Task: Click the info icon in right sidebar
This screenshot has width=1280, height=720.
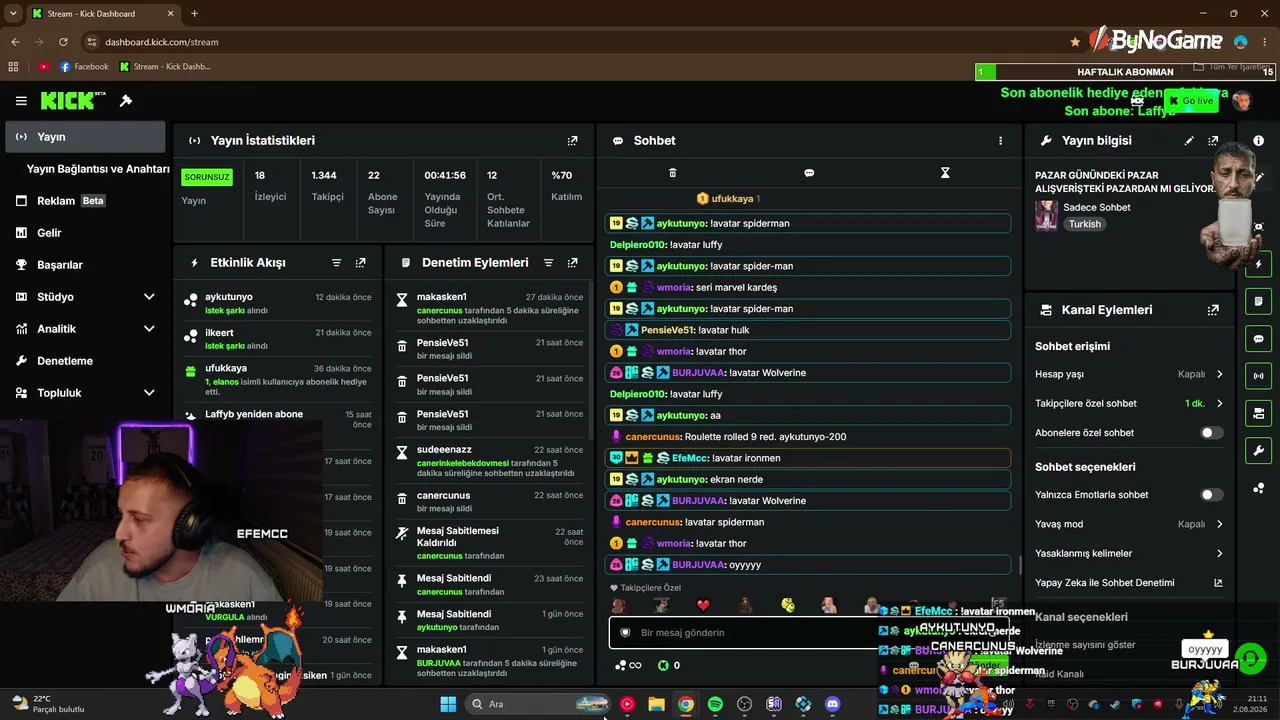Action: point(1258,141)
